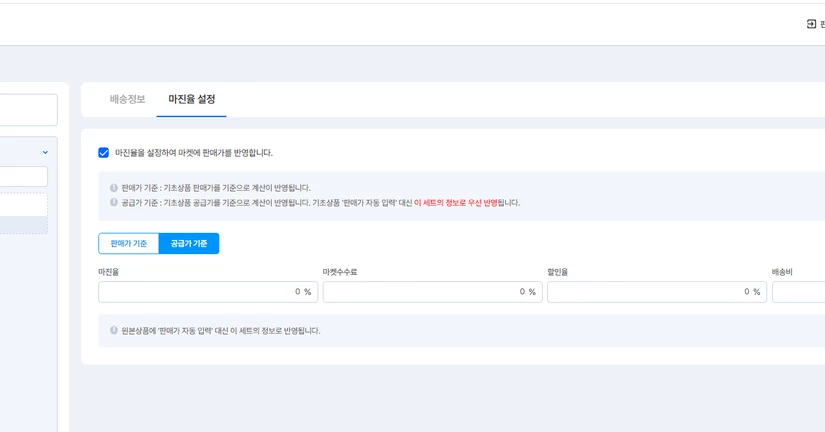Click the 할인율 field label

click(x=558, y=272)
